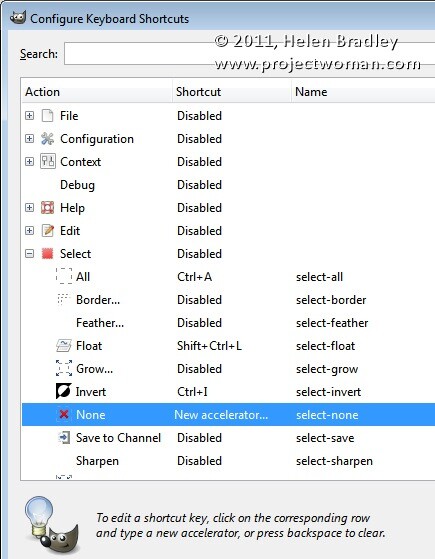Click the Ctrl+A shortcut cell
The image size is (435, 559).
[x=194, y=277]
